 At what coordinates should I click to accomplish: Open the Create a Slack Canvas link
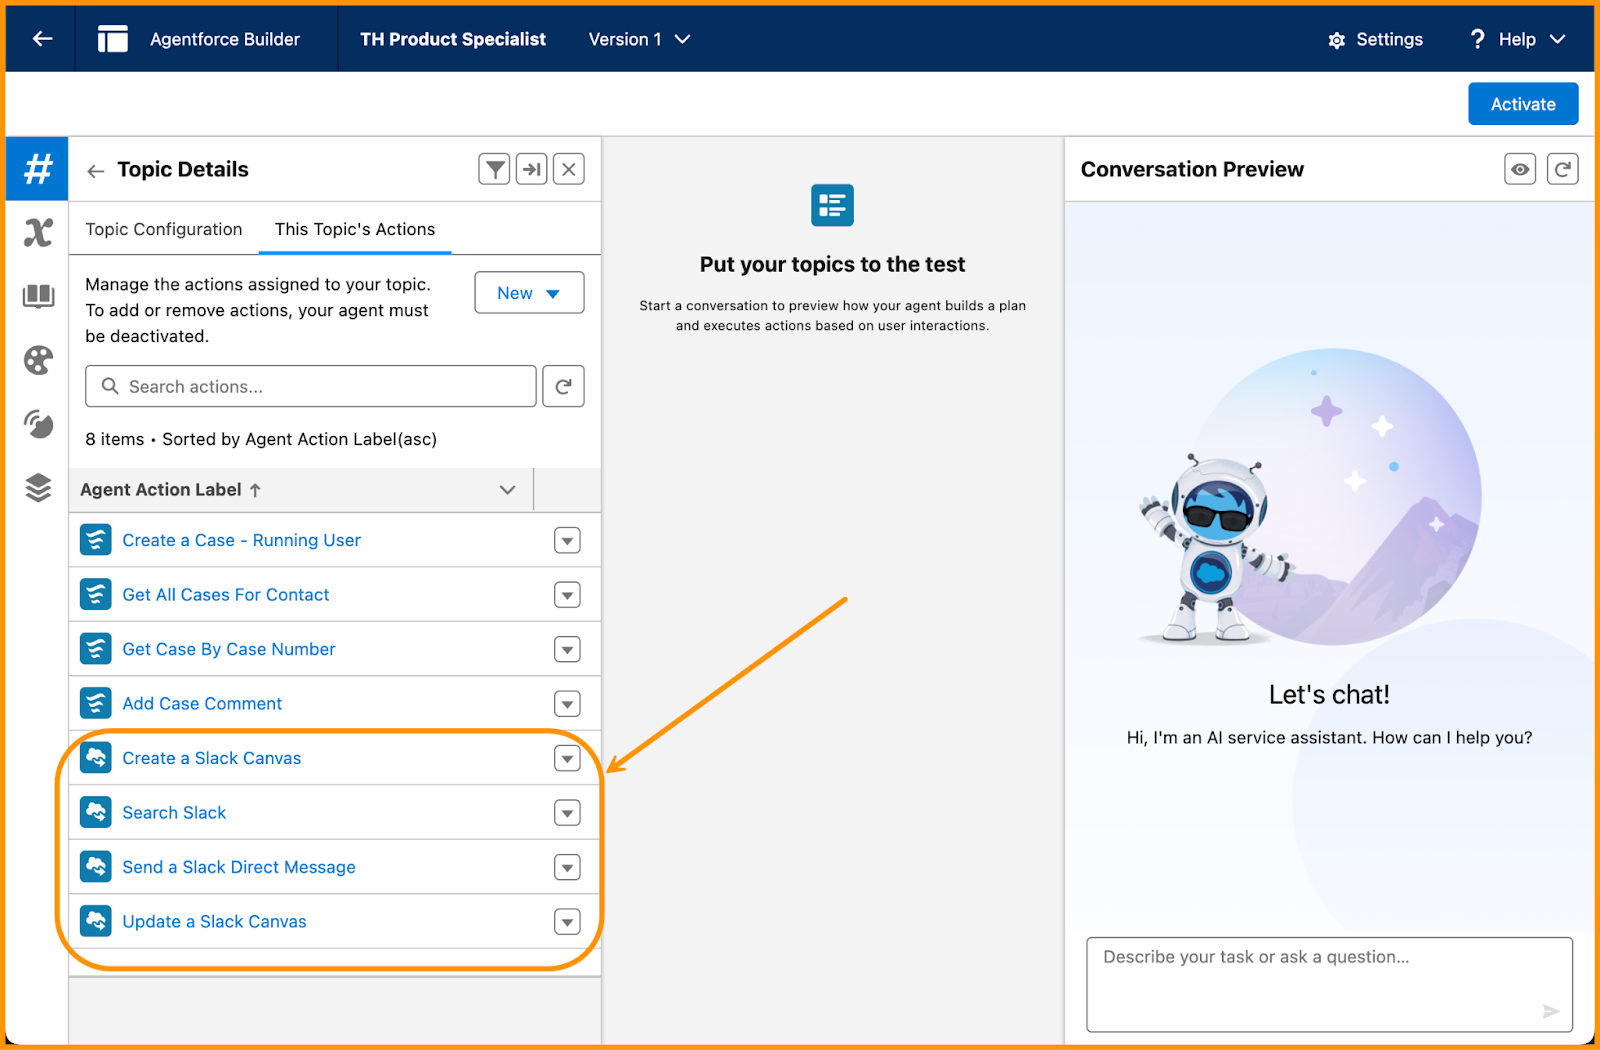coord(211,758)
